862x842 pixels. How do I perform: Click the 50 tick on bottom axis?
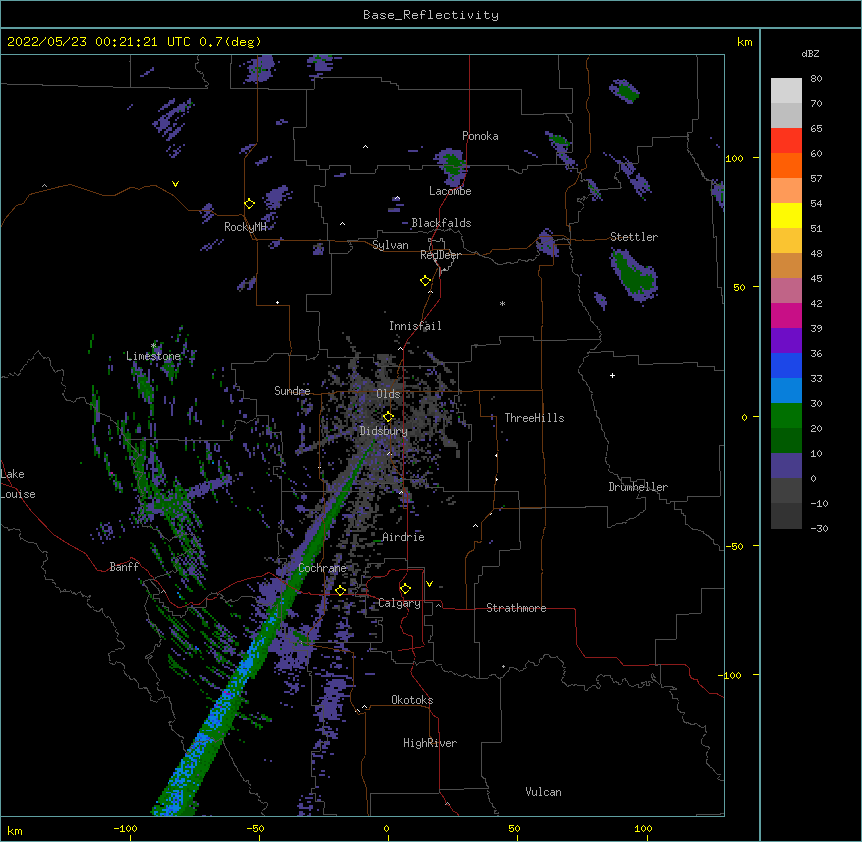514,829
